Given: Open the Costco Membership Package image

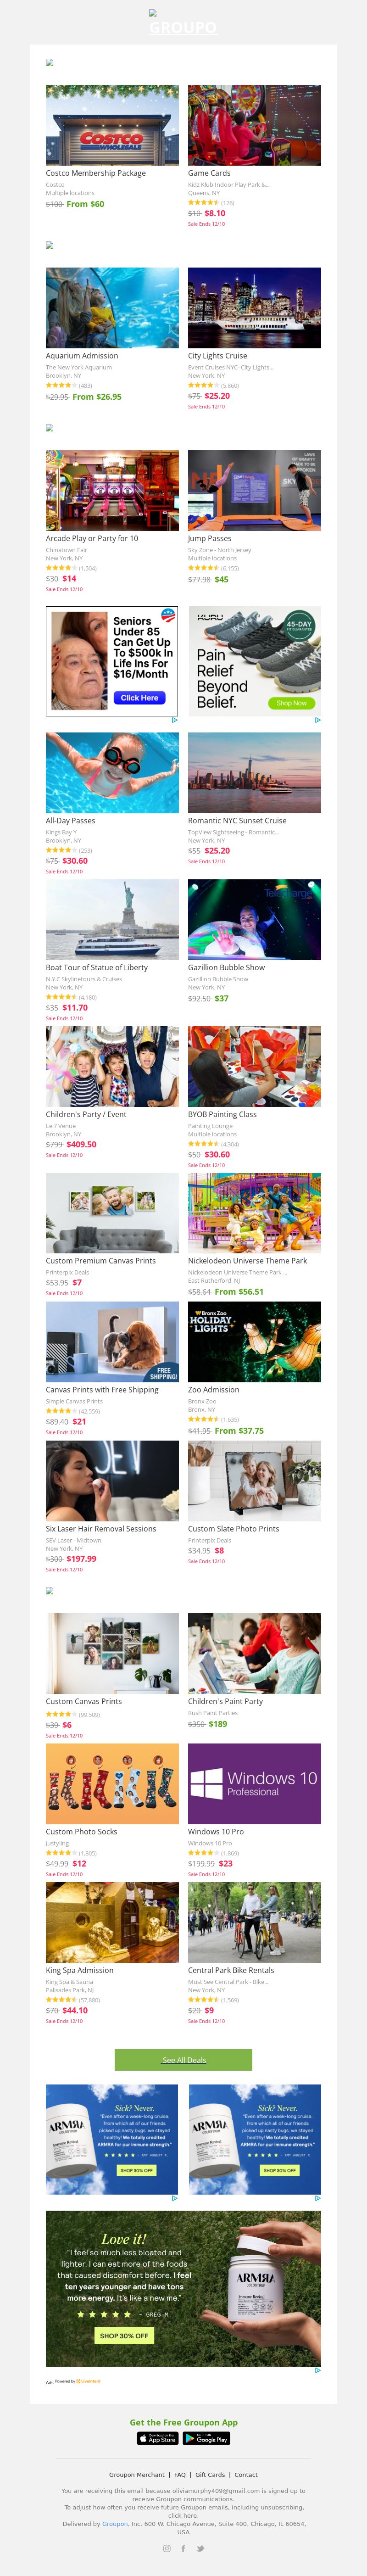Looking at the screenshot, I should [x=112, y=125].
